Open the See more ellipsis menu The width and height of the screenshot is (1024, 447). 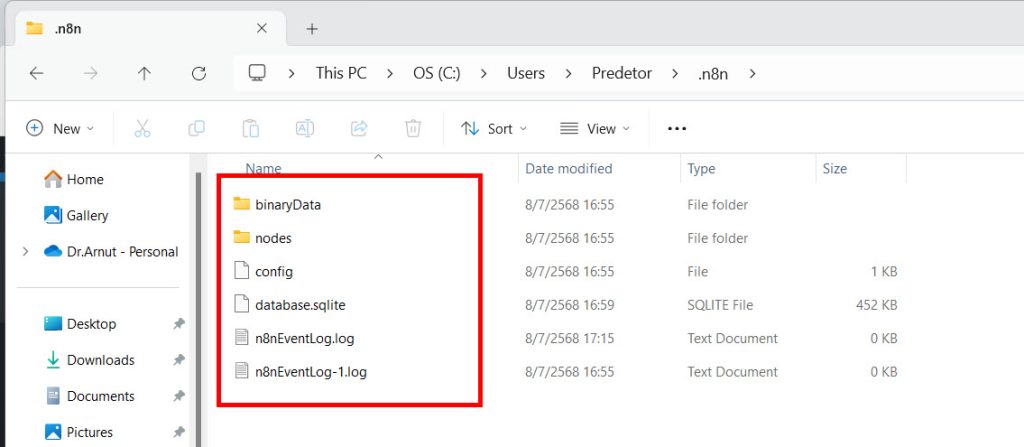pos(677,129)
